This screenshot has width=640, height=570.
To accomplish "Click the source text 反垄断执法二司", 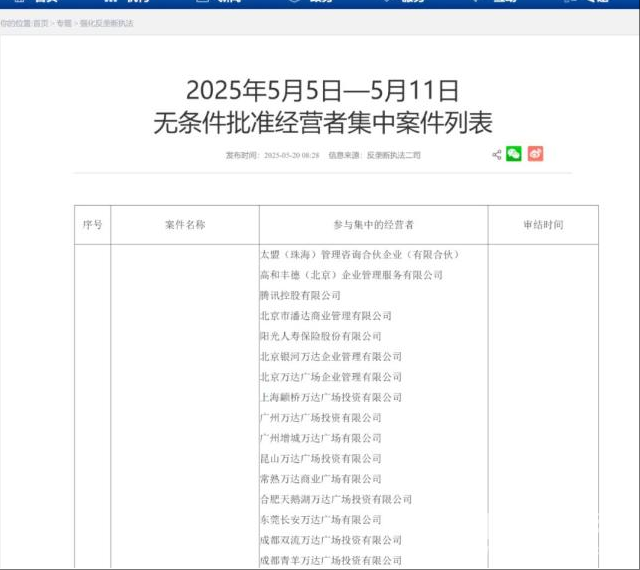I will (x=393, y=155).
